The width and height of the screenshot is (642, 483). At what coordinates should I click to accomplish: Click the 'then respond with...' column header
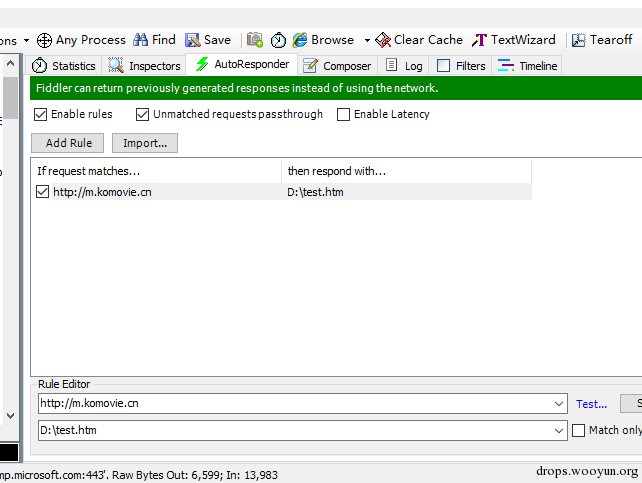coord(407,171)
